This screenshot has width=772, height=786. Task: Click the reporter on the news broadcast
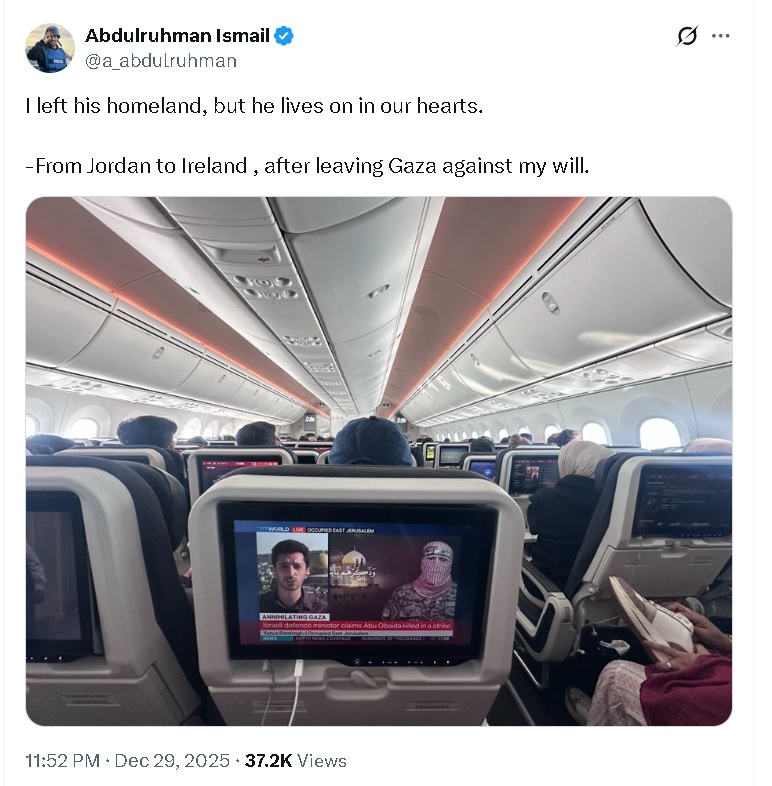(x=292, y=575)
